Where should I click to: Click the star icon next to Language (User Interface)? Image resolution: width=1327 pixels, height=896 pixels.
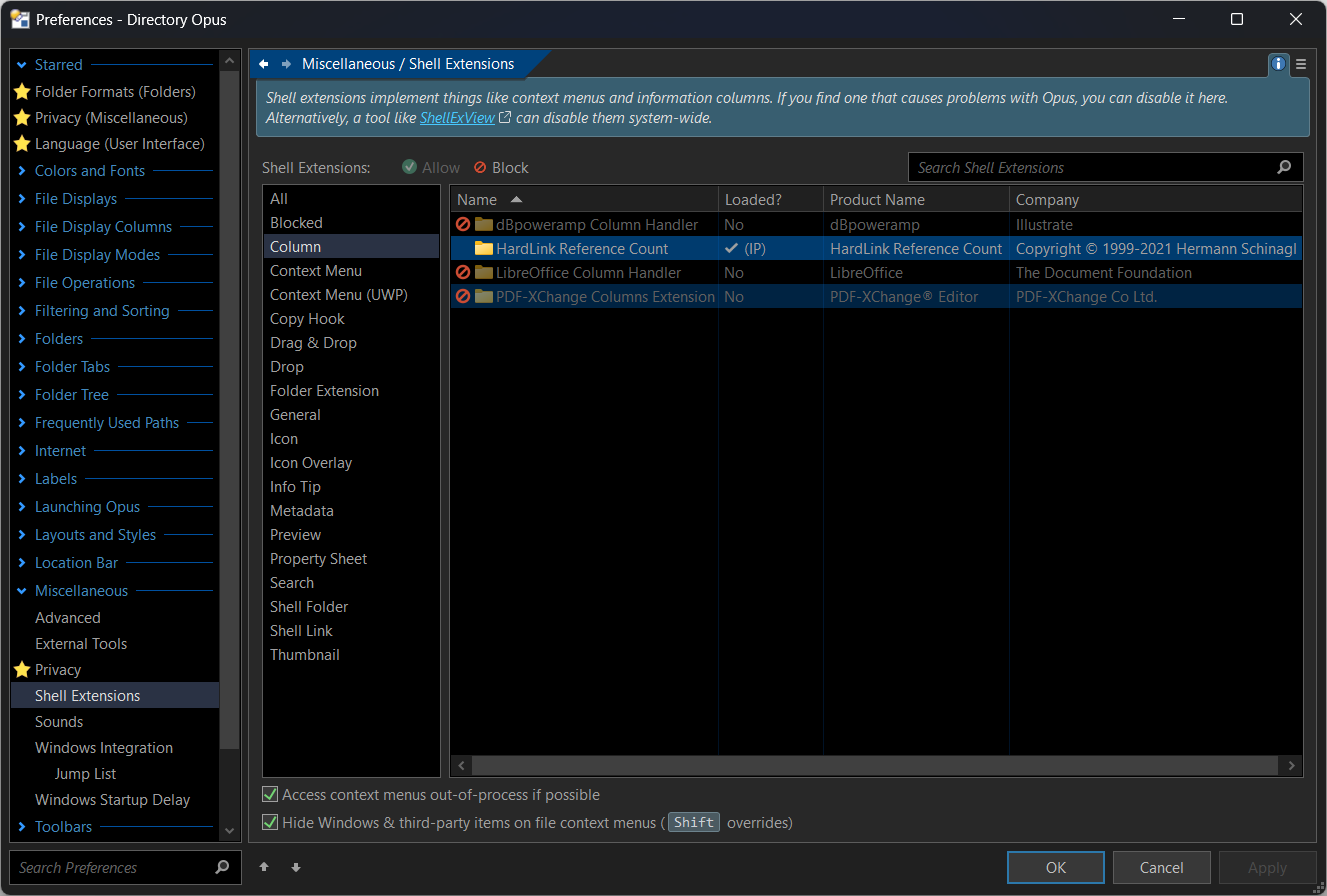click(x=22, y=143)
